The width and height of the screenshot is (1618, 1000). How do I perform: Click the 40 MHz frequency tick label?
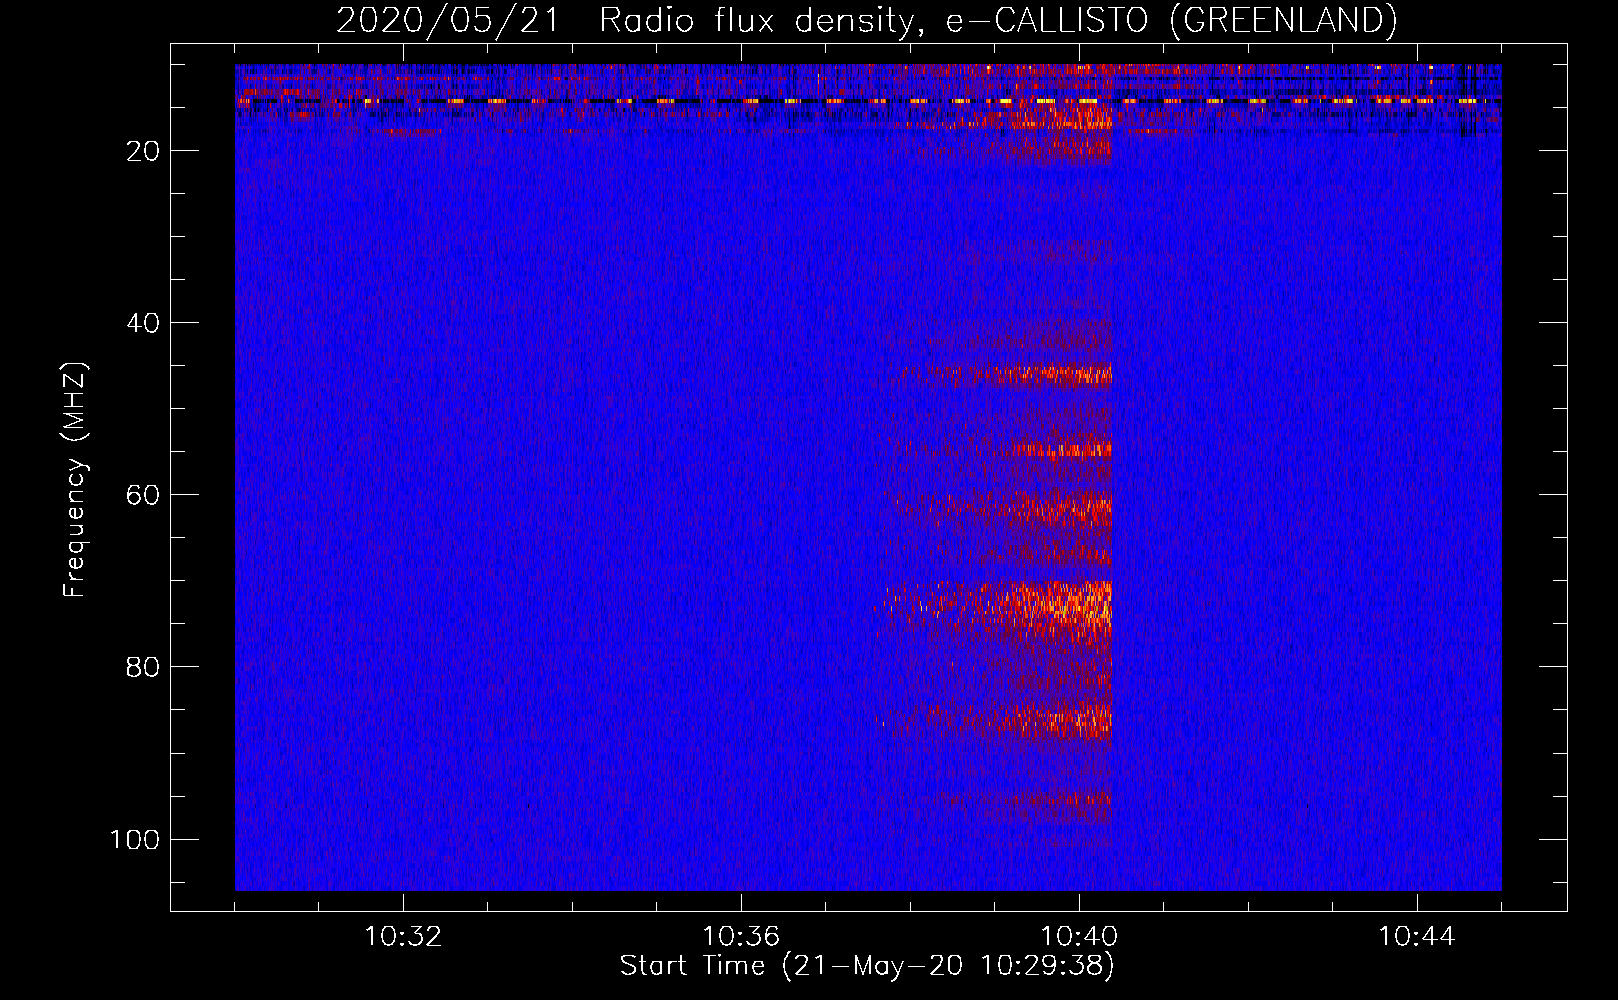pos(143,323)
